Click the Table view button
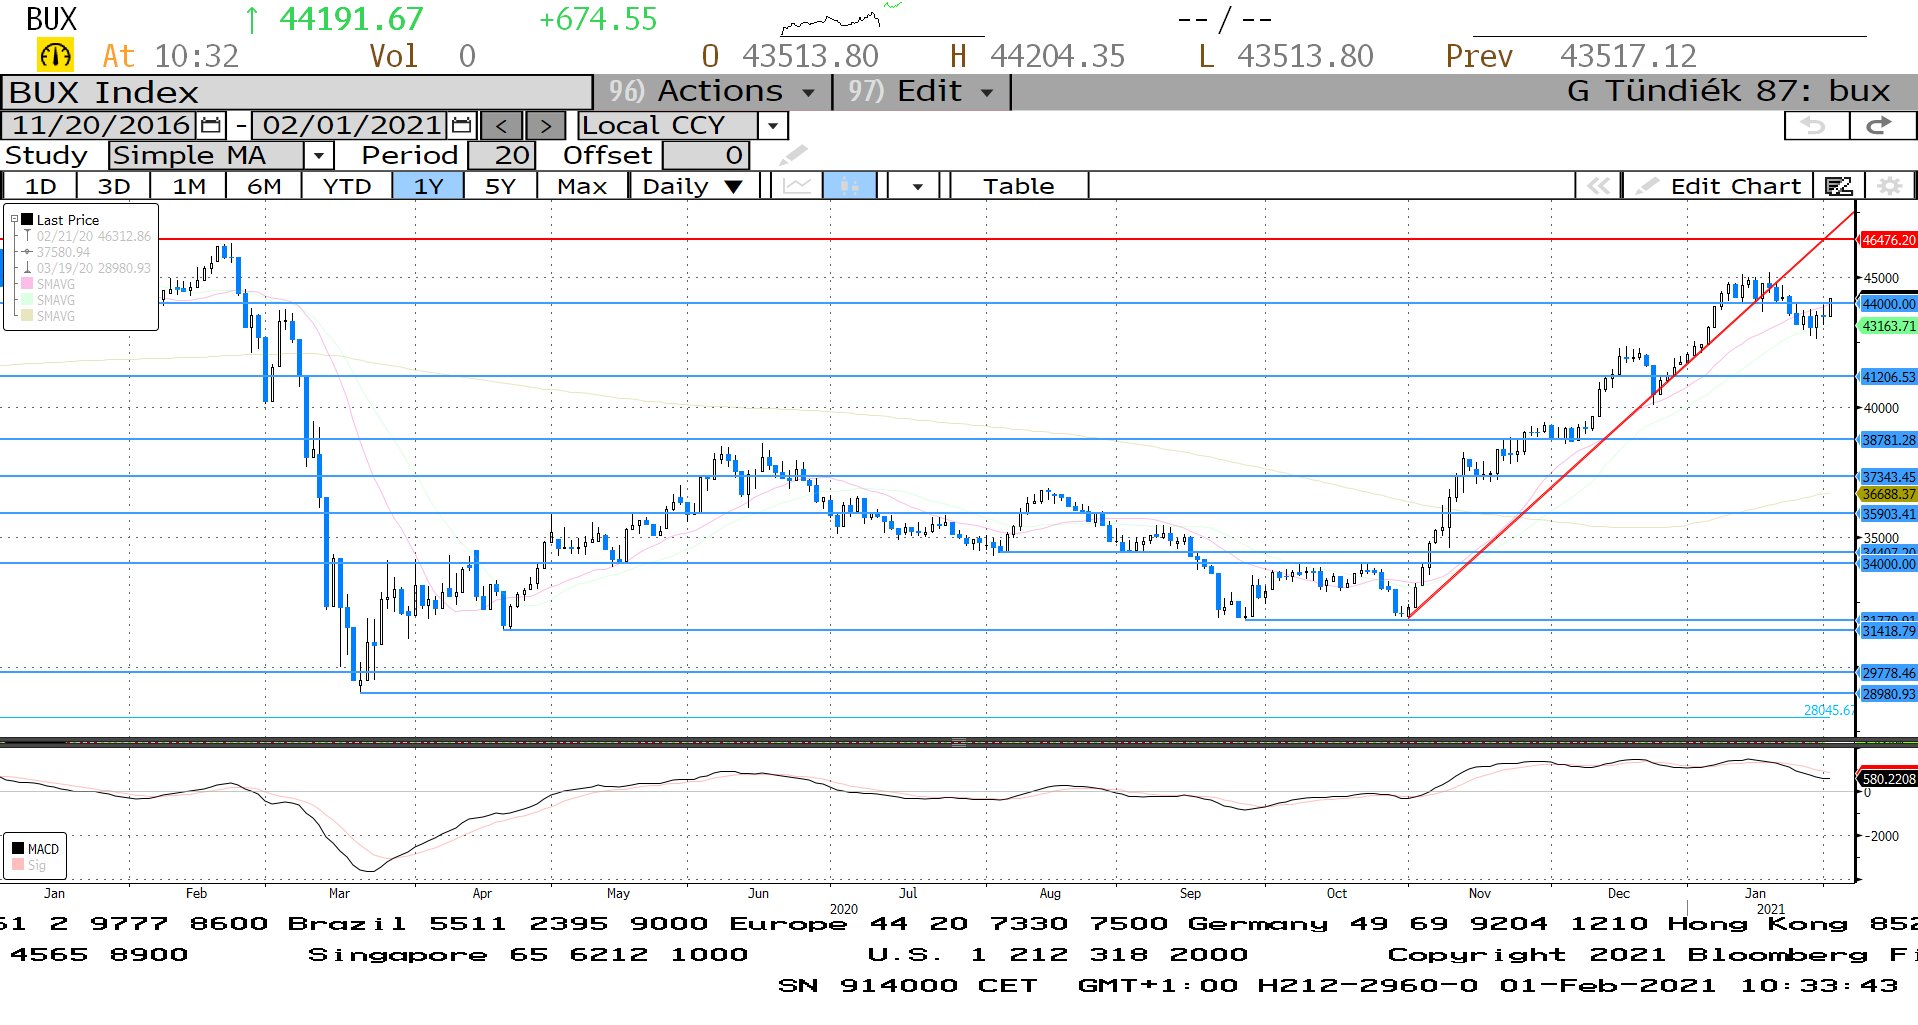The width and height of the screenshot is (1918, 1025). pos(1019,186)
